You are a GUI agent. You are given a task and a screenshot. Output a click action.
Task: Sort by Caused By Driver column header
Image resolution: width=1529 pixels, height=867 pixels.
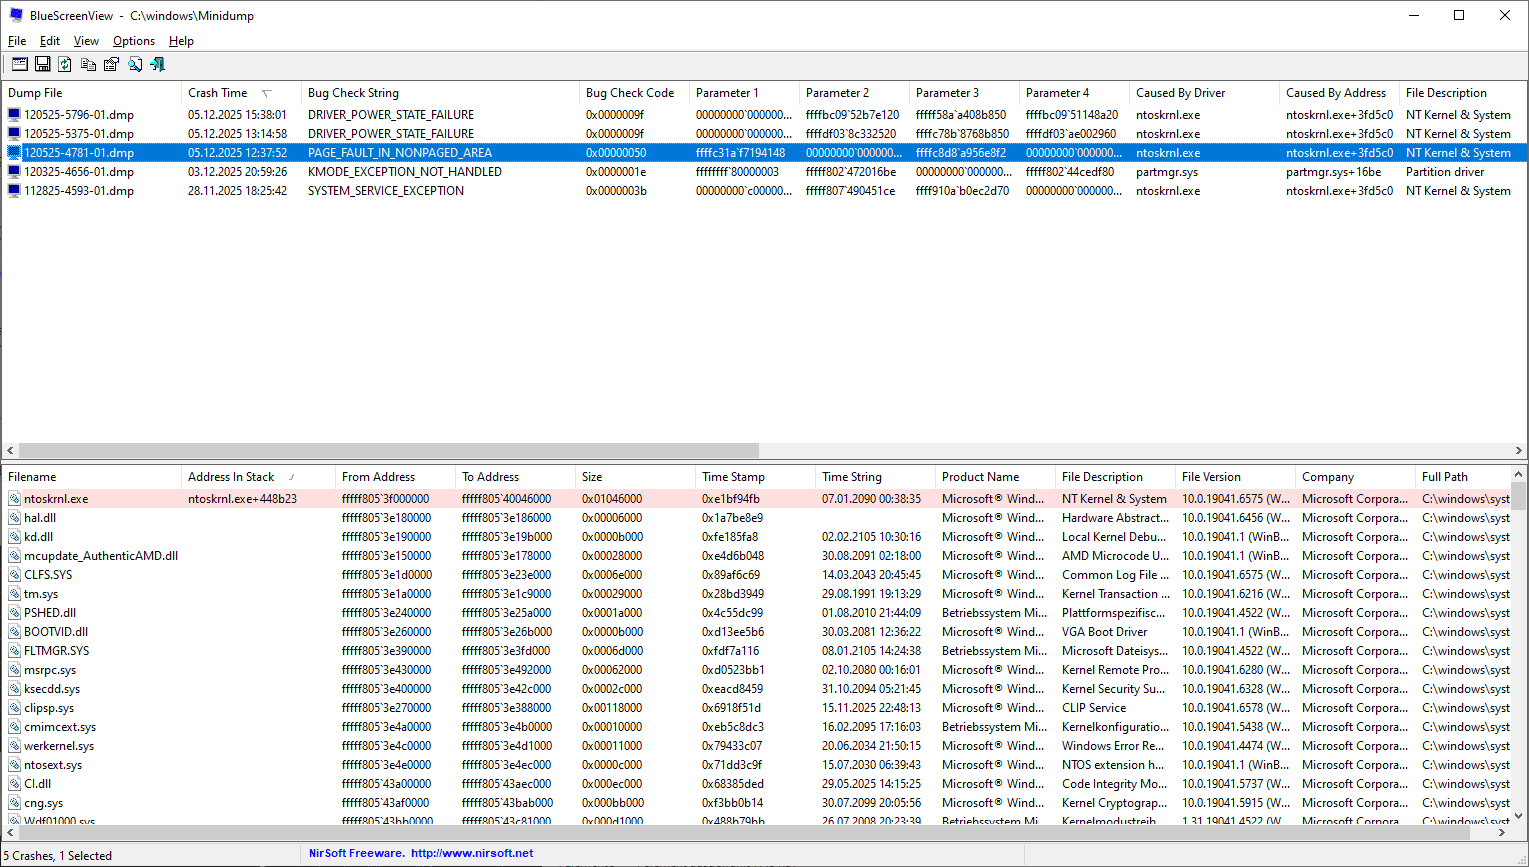tap(1205, 93)
